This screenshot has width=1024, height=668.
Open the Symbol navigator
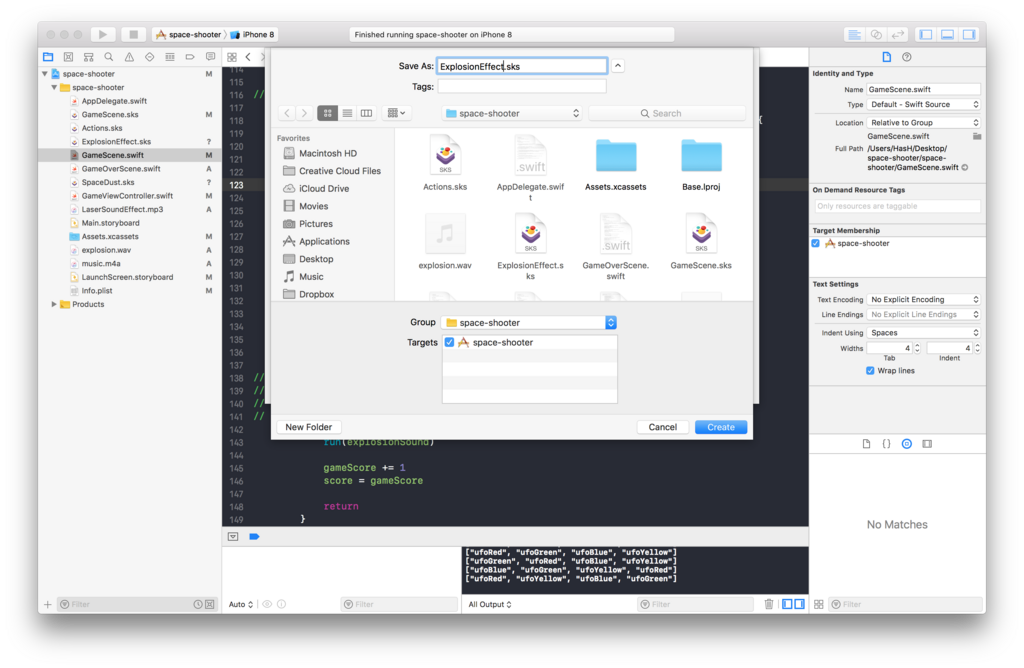point(89,57)
